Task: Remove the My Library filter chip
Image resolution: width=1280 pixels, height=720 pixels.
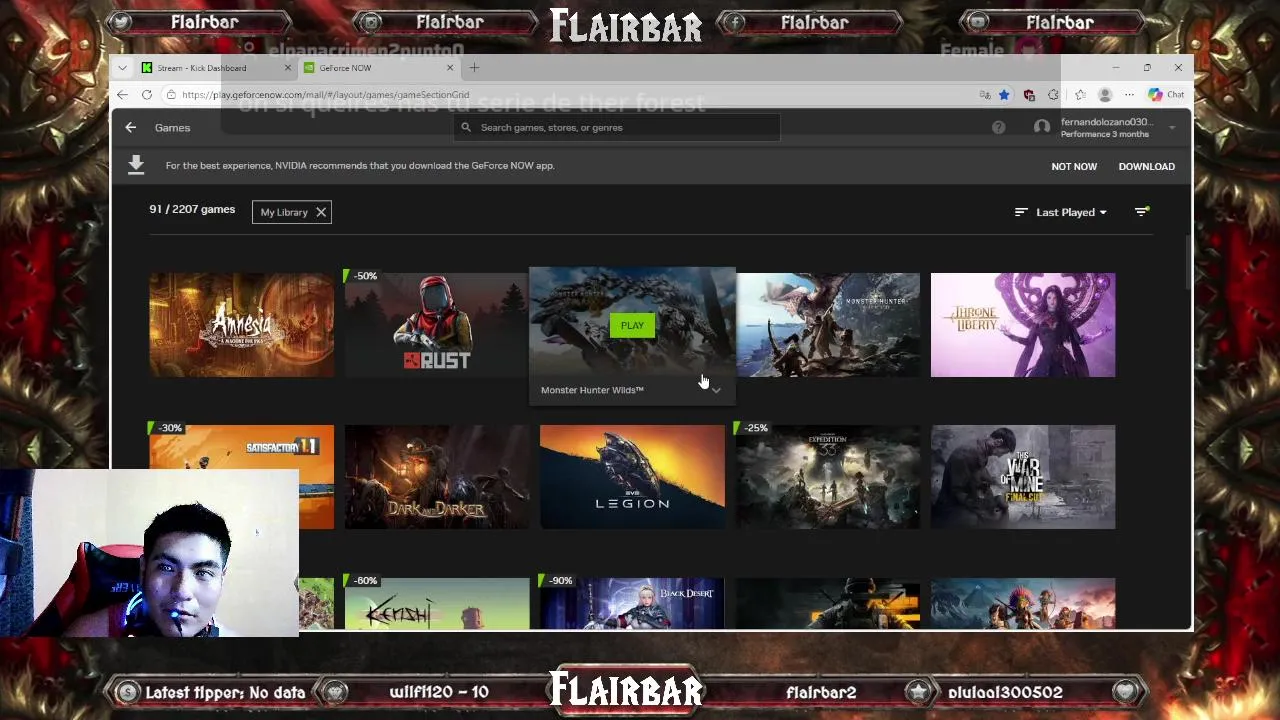Action: tap(321, 212)
